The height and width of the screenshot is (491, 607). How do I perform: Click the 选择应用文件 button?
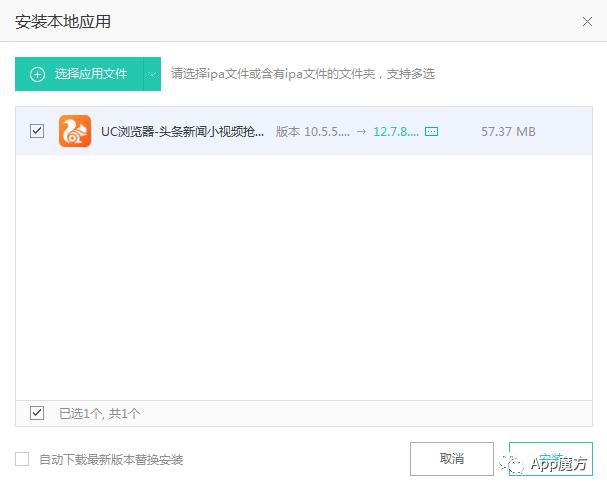[79, 74]
